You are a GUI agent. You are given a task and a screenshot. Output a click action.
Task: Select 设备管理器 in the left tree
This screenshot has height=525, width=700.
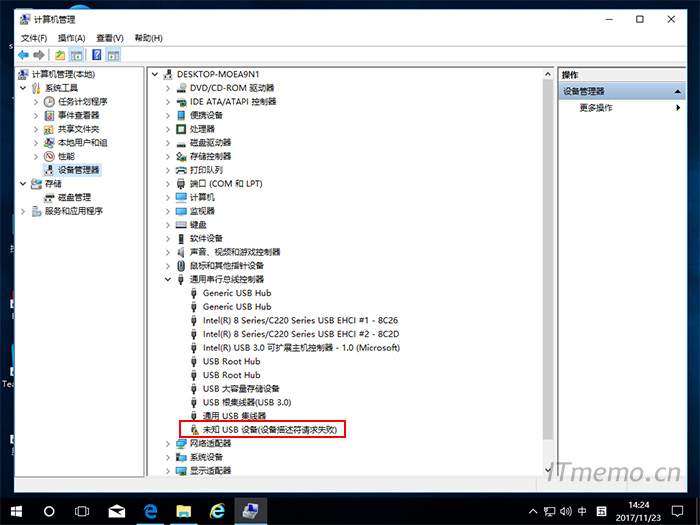[78, 170]
